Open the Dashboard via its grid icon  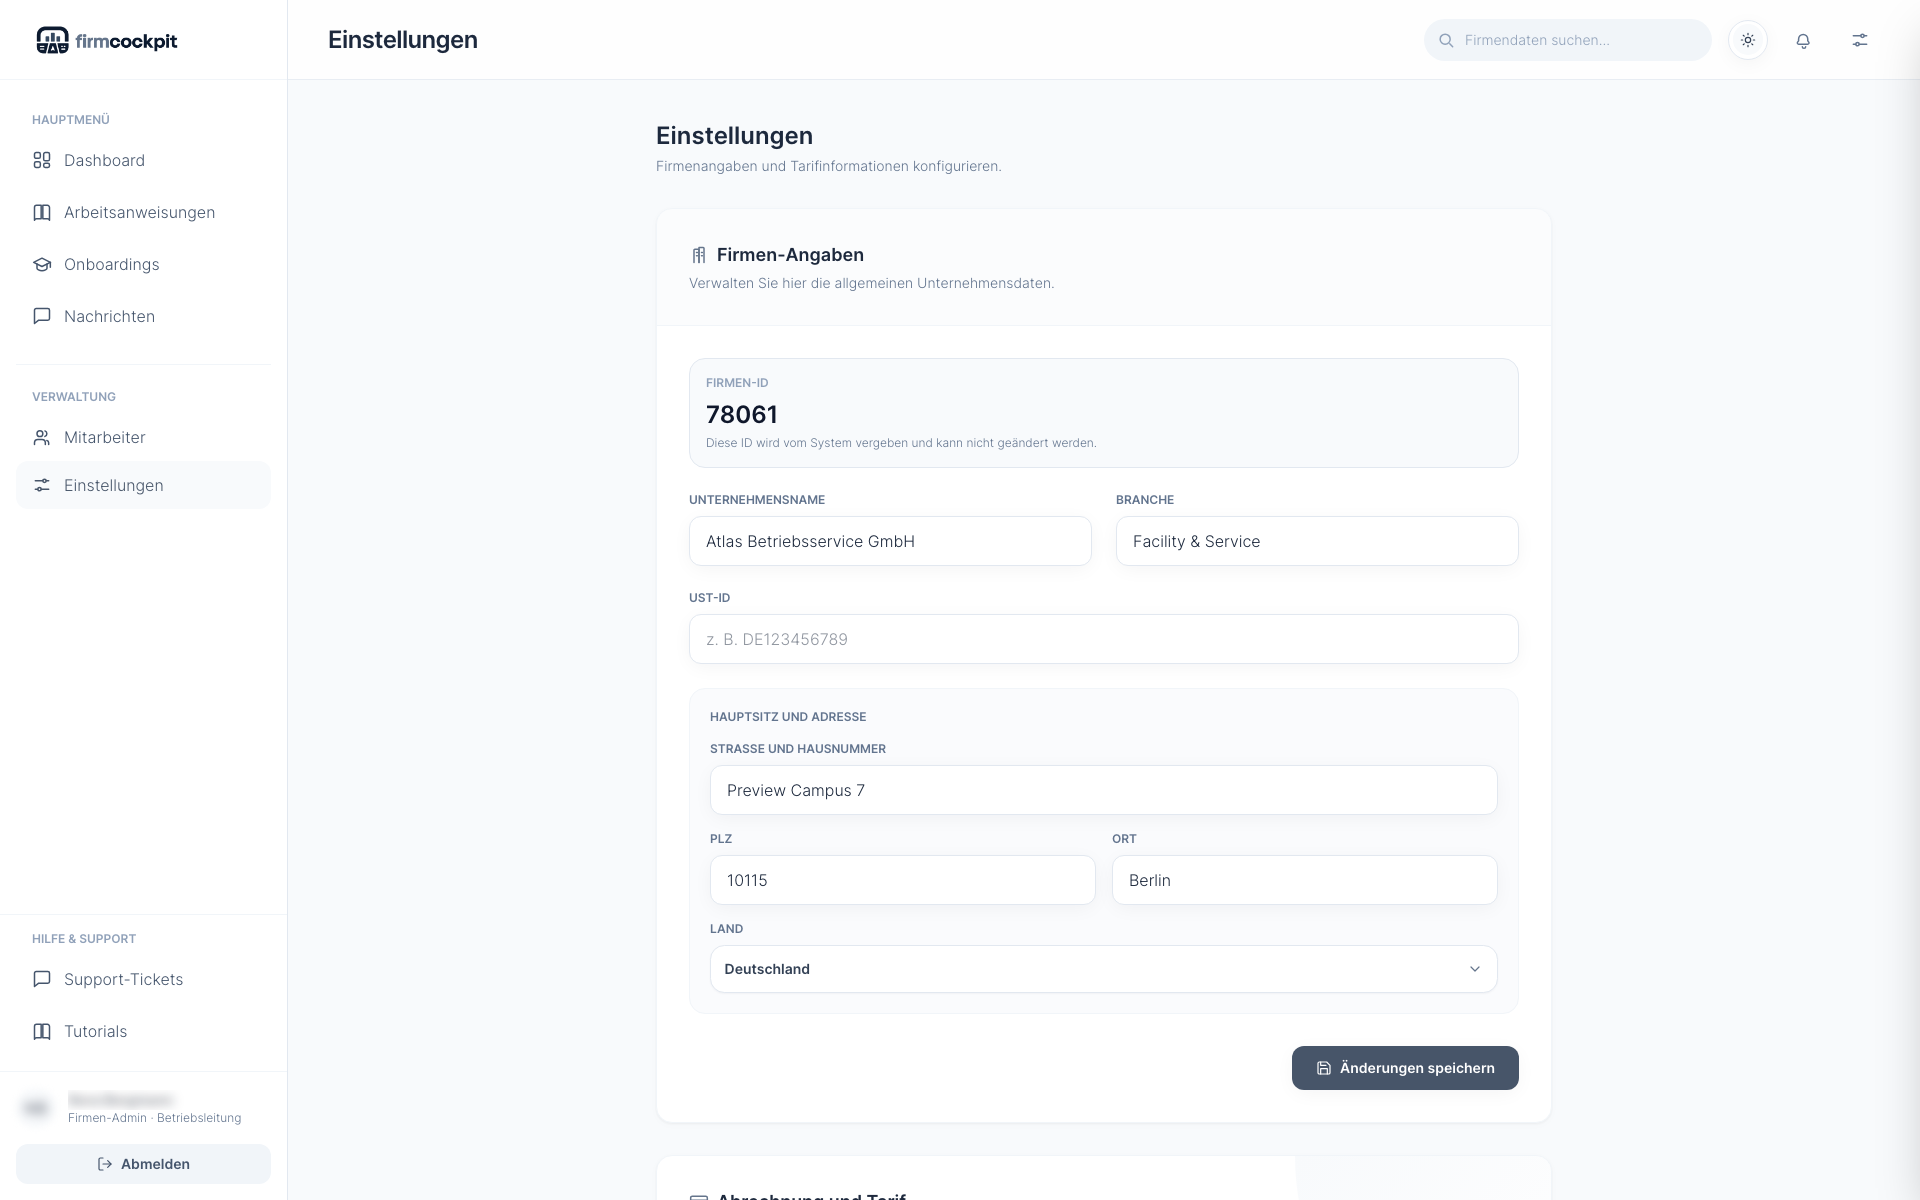[x=41, y=160]
